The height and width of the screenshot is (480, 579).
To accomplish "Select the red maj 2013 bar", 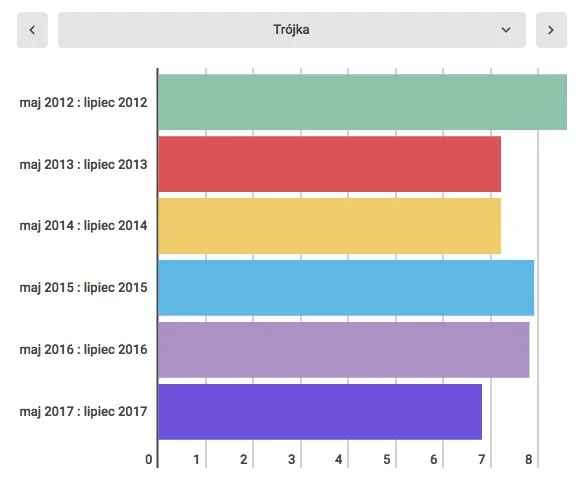I will [329, 164].
